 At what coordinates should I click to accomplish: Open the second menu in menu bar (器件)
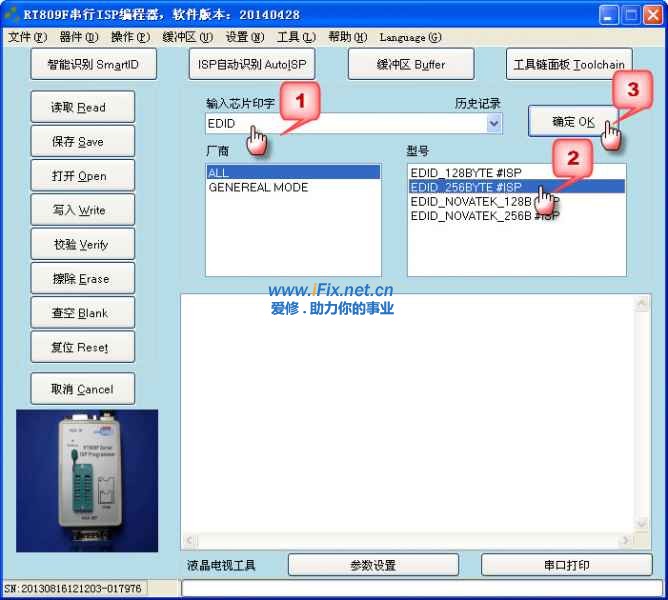click(78, 37)
